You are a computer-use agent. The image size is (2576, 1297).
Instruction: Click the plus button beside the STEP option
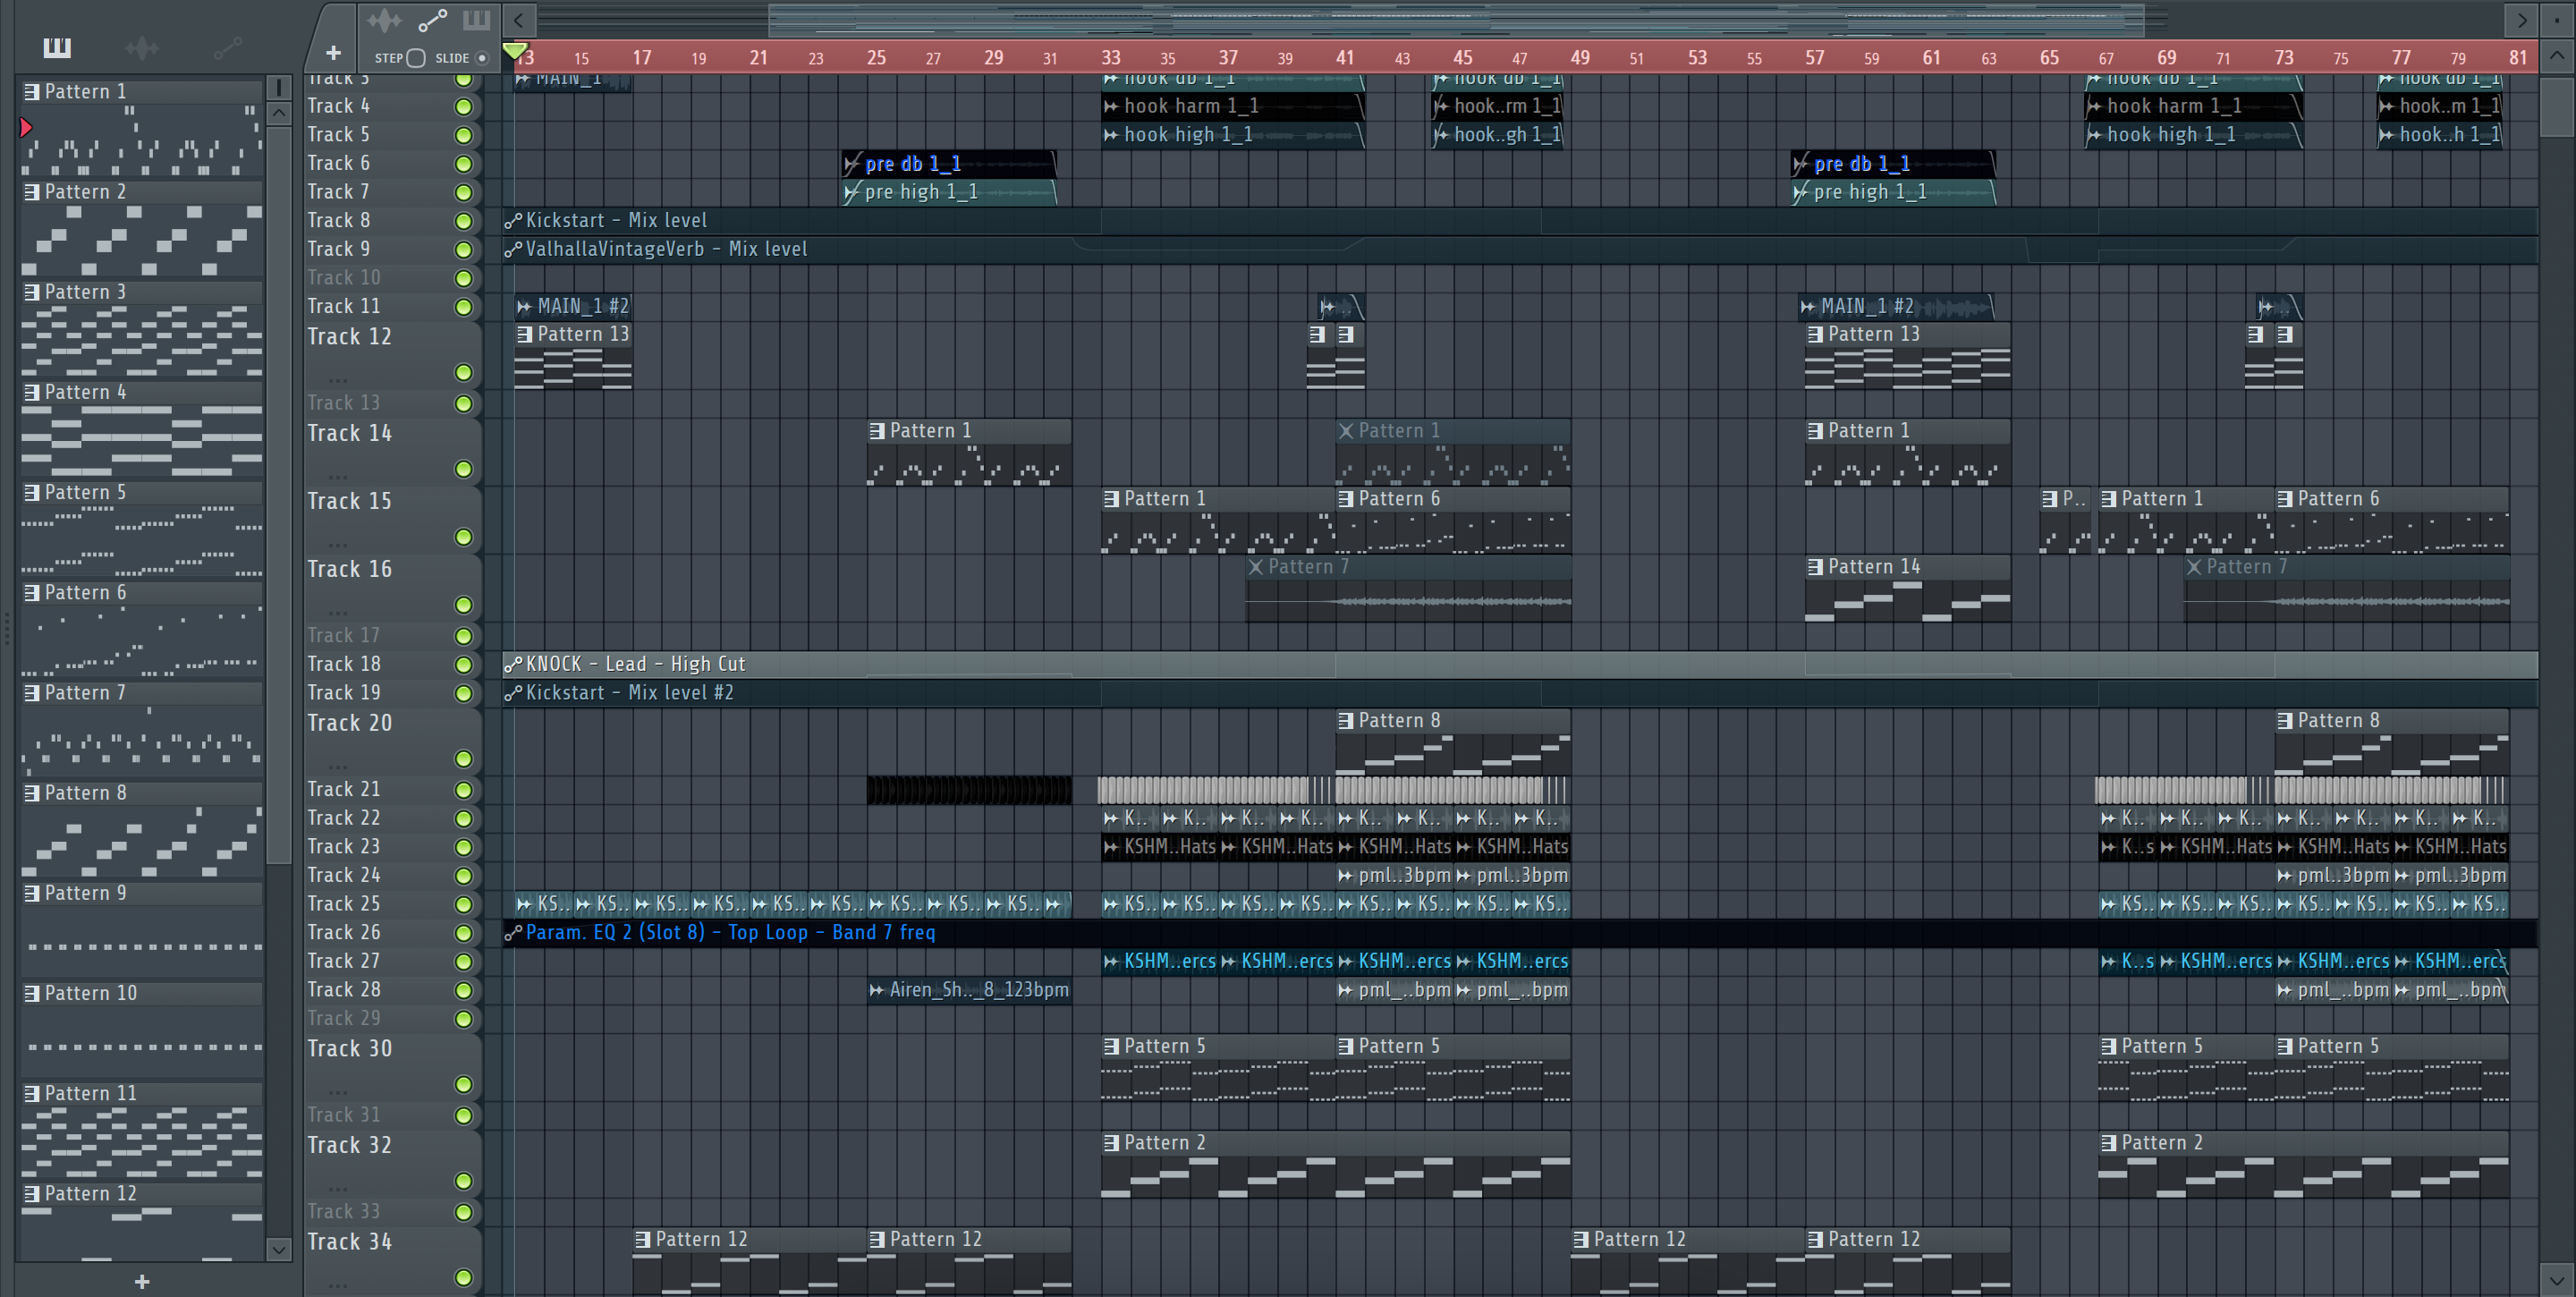click(333, 53)
